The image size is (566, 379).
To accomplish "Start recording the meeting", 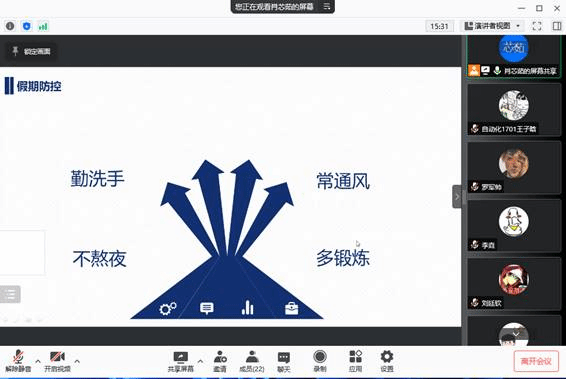I will click(x=320, y=361).
